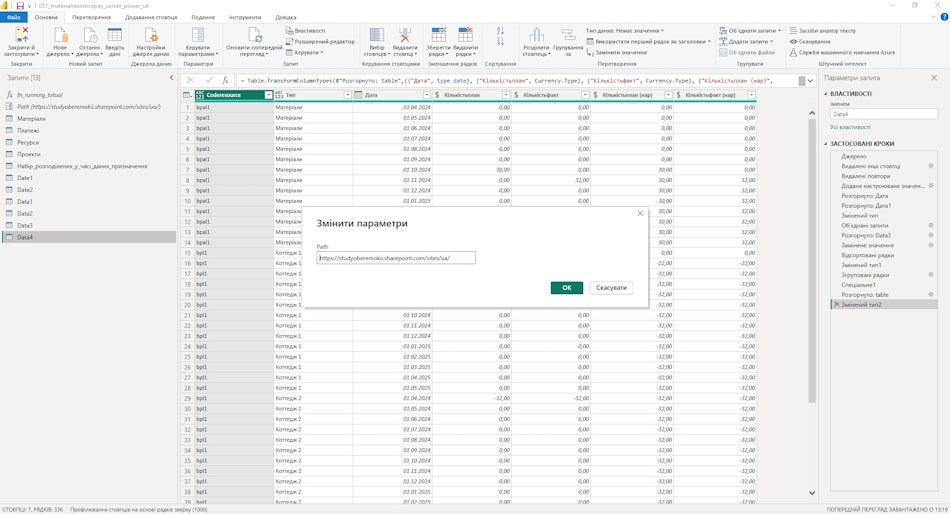
Task: Click Видалити рядки remove rows icon
Action: coord(465,35)
